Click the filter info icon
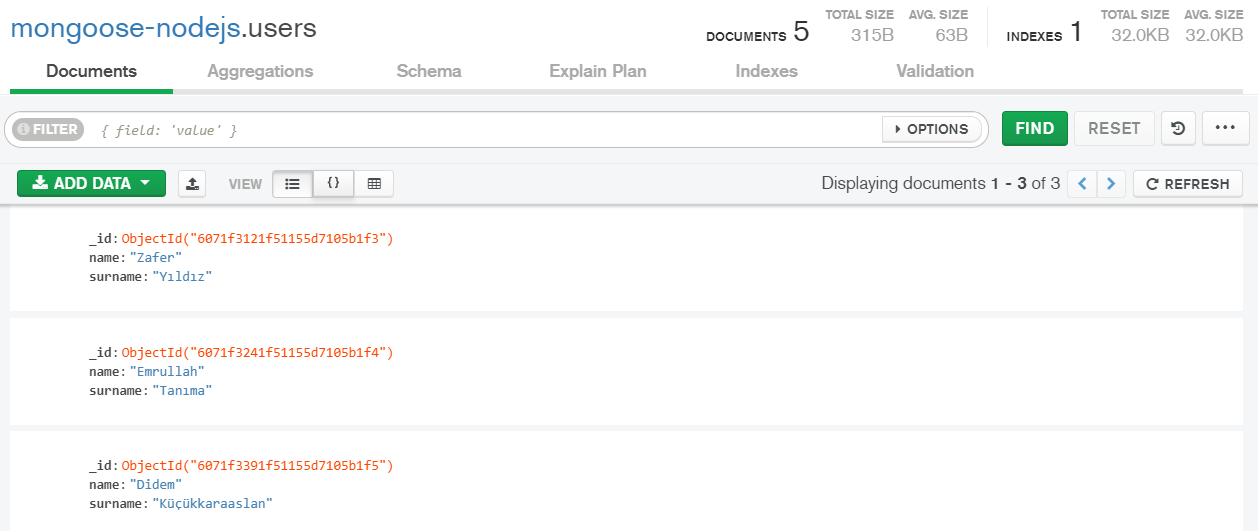 pyautogui.click(x=24, y=129)
